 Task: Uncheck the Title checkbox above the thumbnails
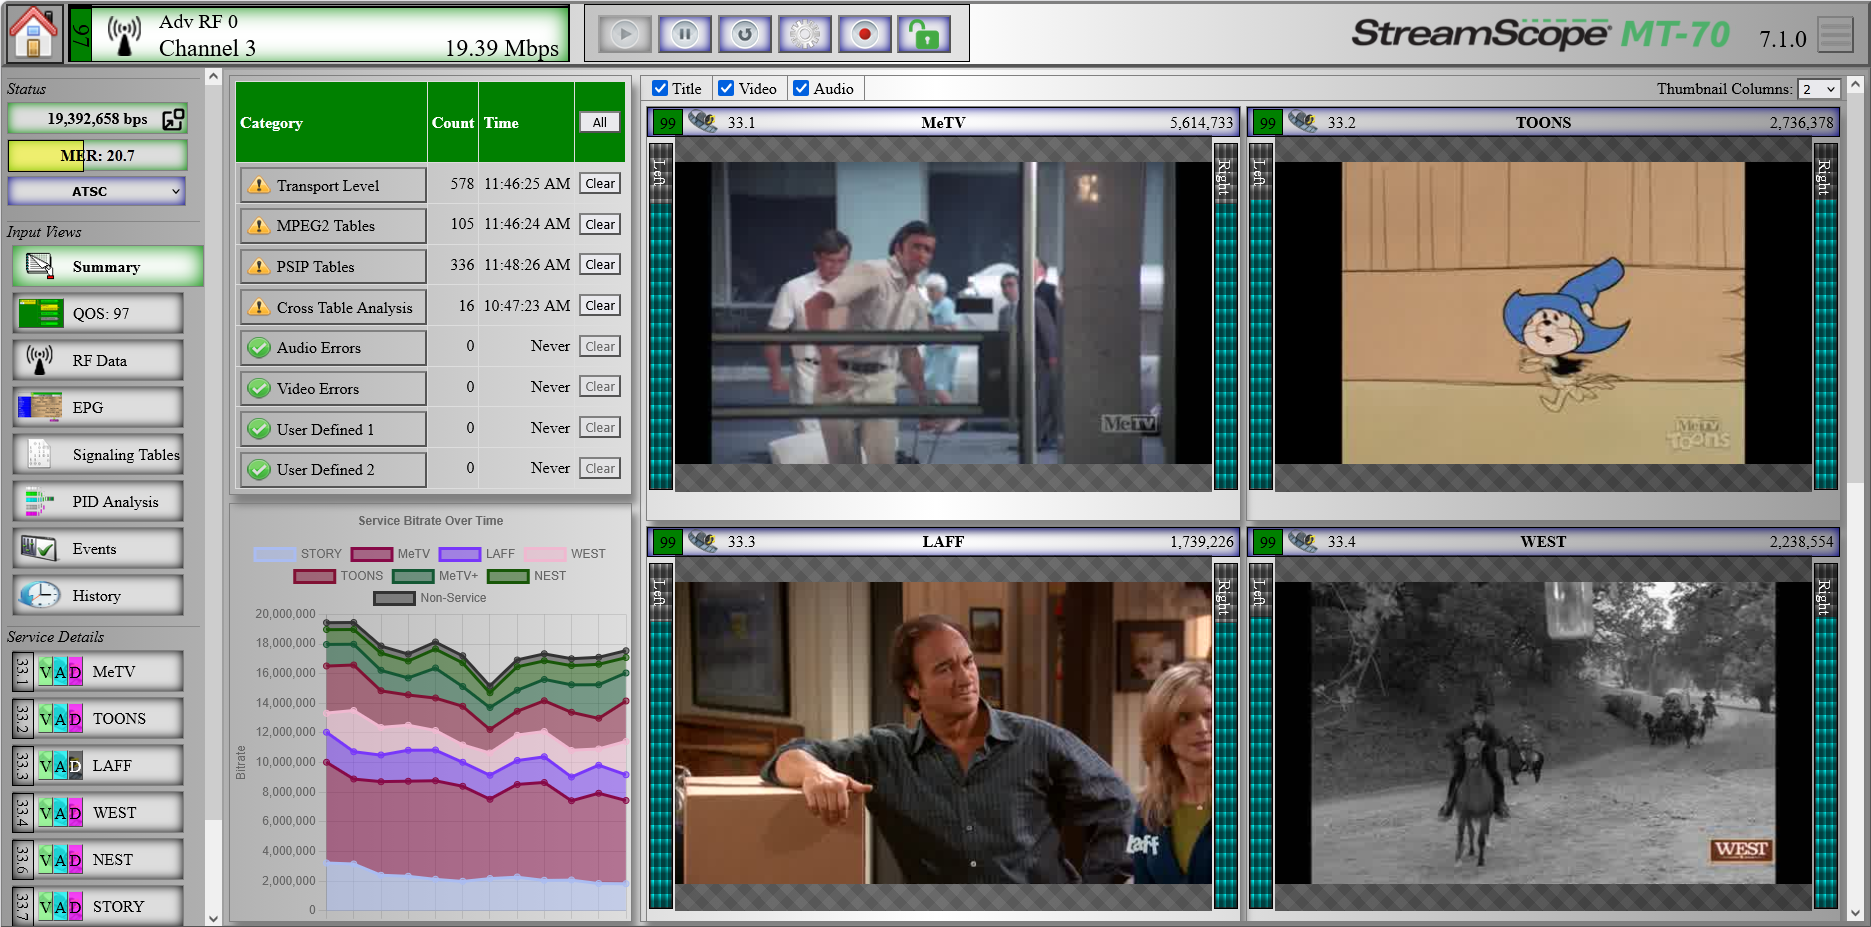pyautogui.click(x=660, y=88)
